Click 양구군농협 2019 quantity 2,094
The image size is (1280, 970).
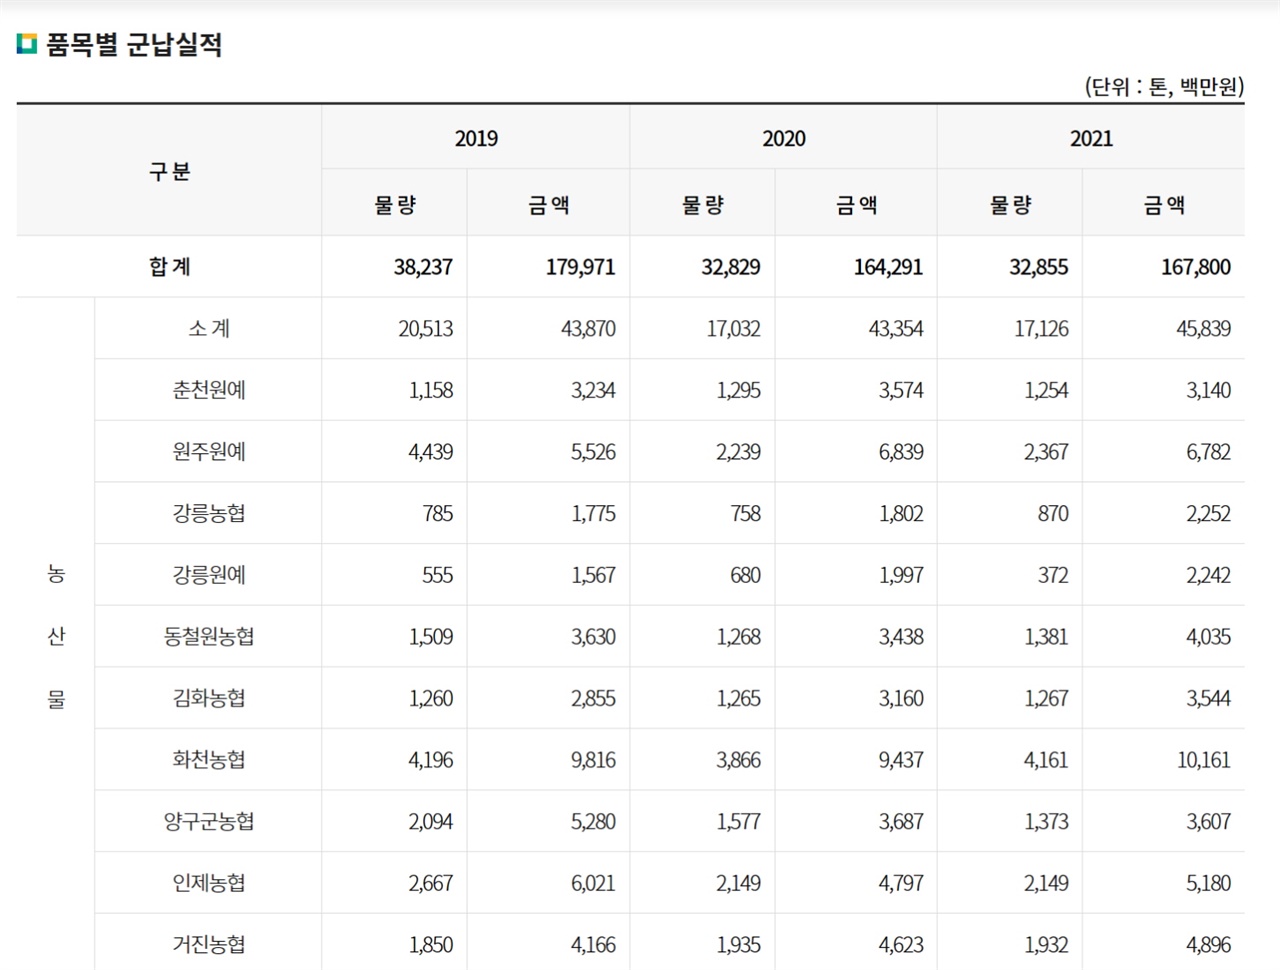(x=431, y=822)
